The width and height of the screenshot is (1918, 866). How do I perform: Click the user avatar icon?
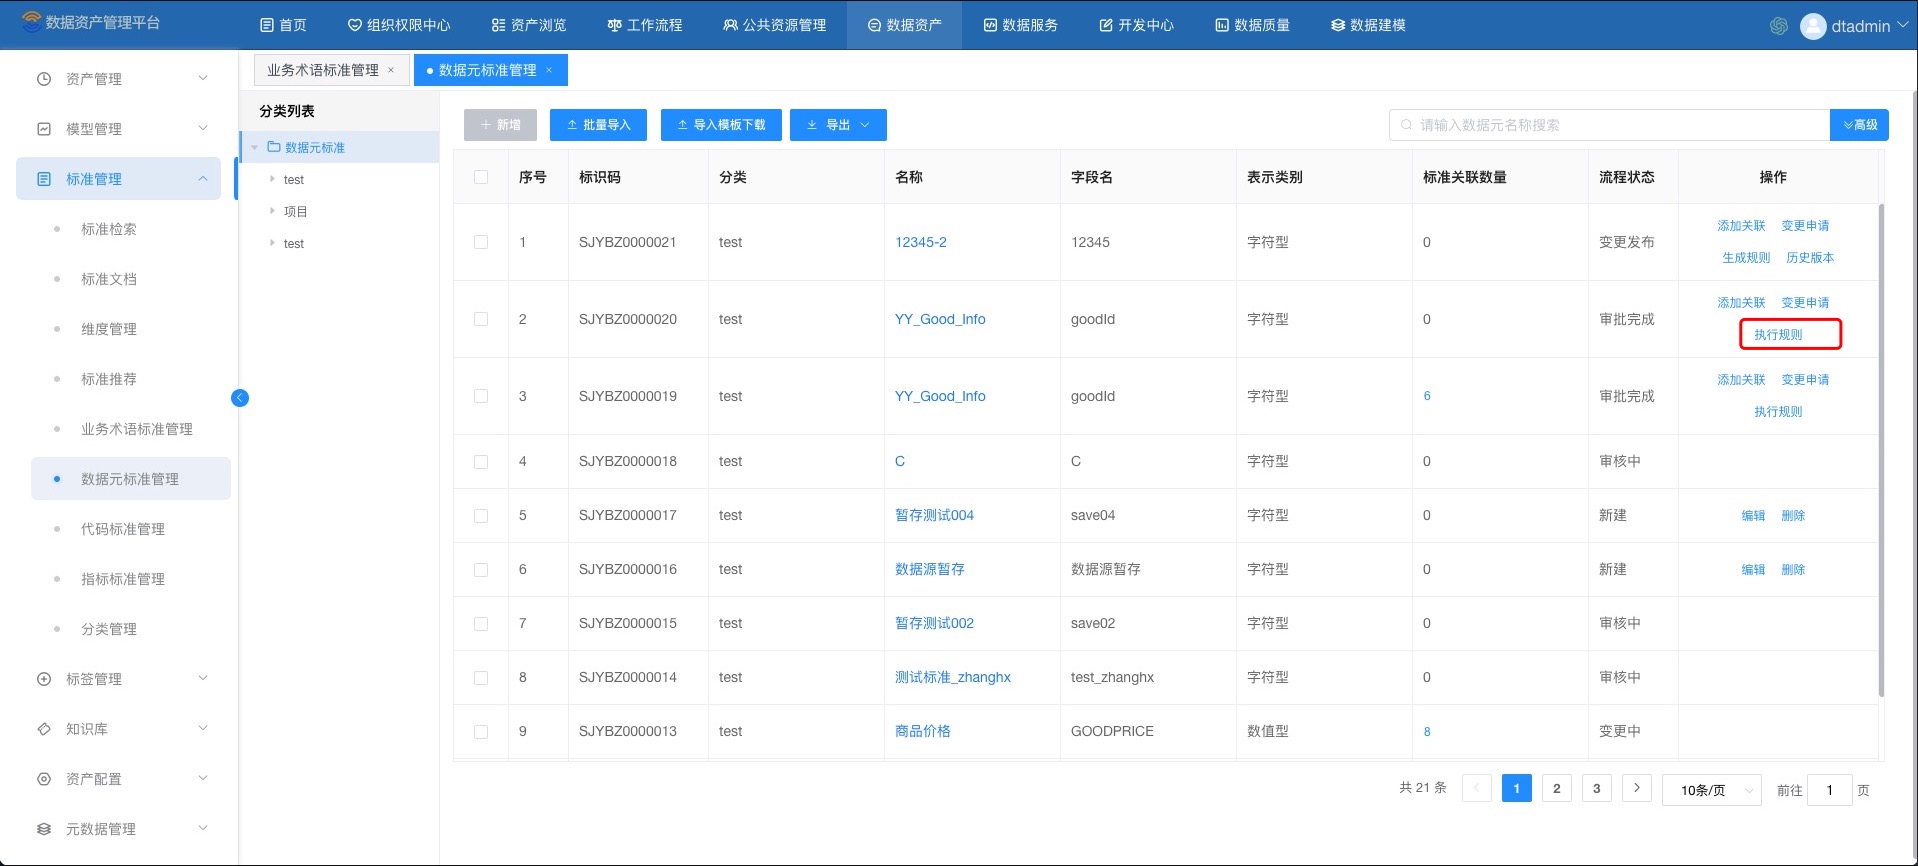click(x=1813, y=26)
